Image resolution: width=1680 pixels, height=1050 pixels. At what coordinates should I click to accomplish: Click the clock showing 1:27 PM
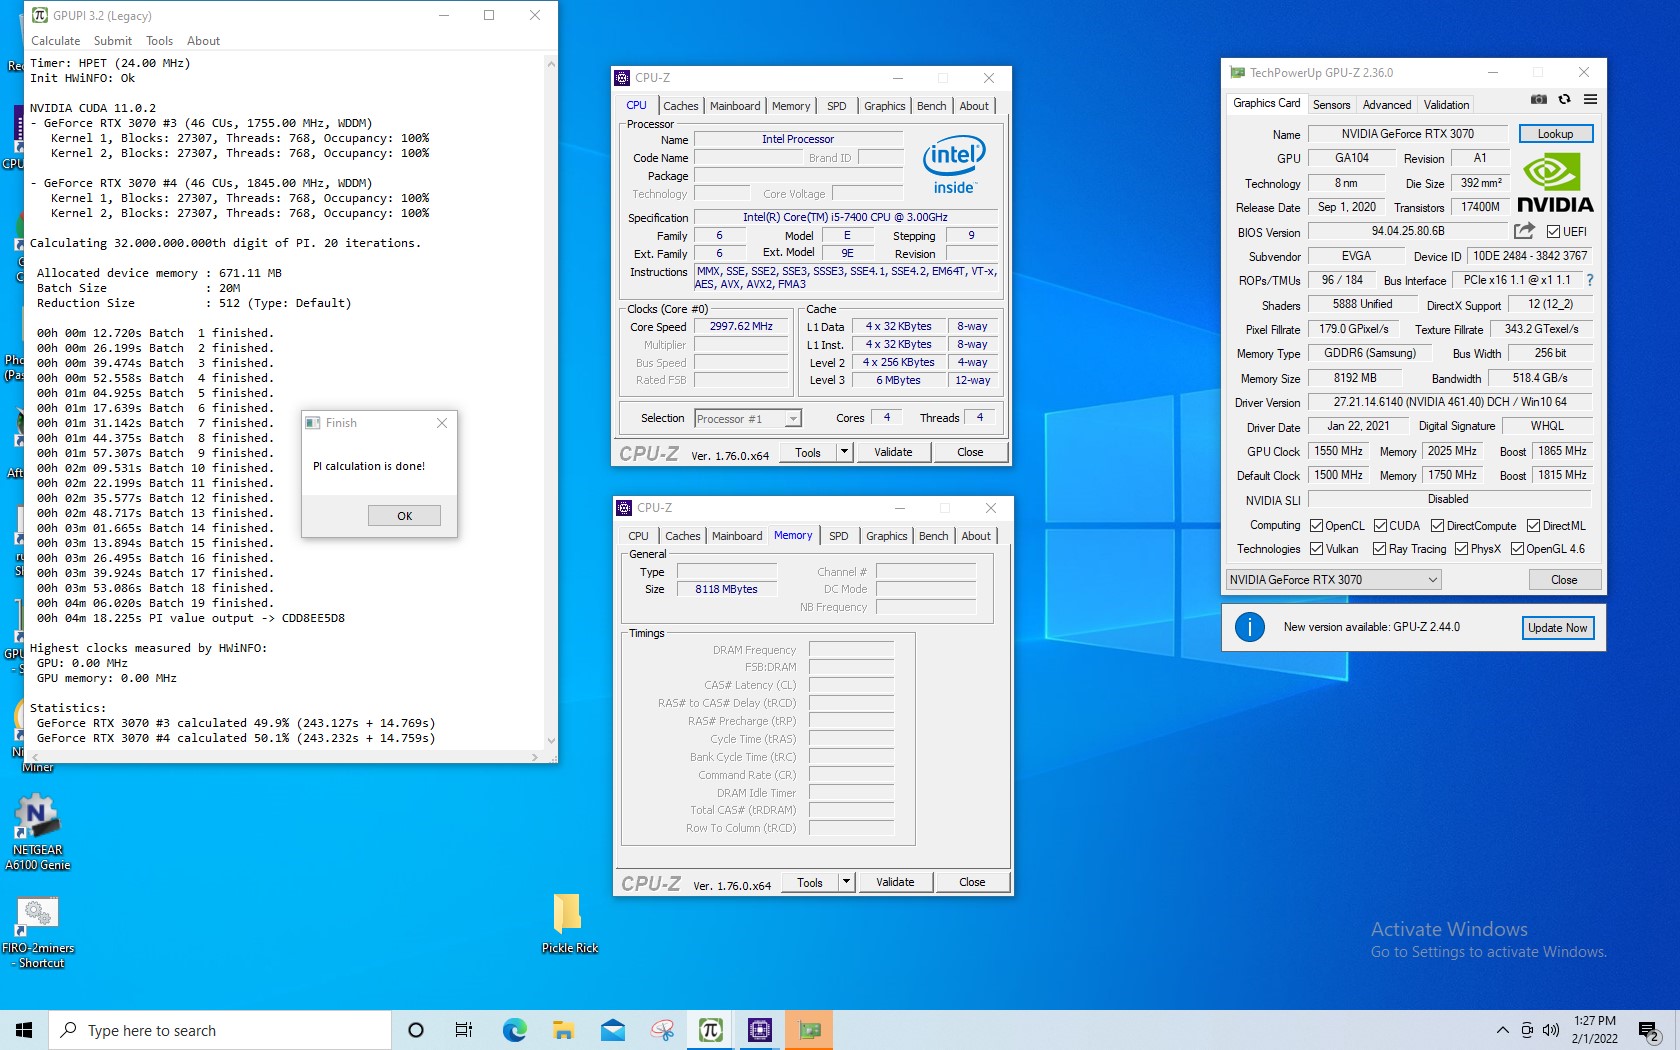click(x=1594, y=1030)
